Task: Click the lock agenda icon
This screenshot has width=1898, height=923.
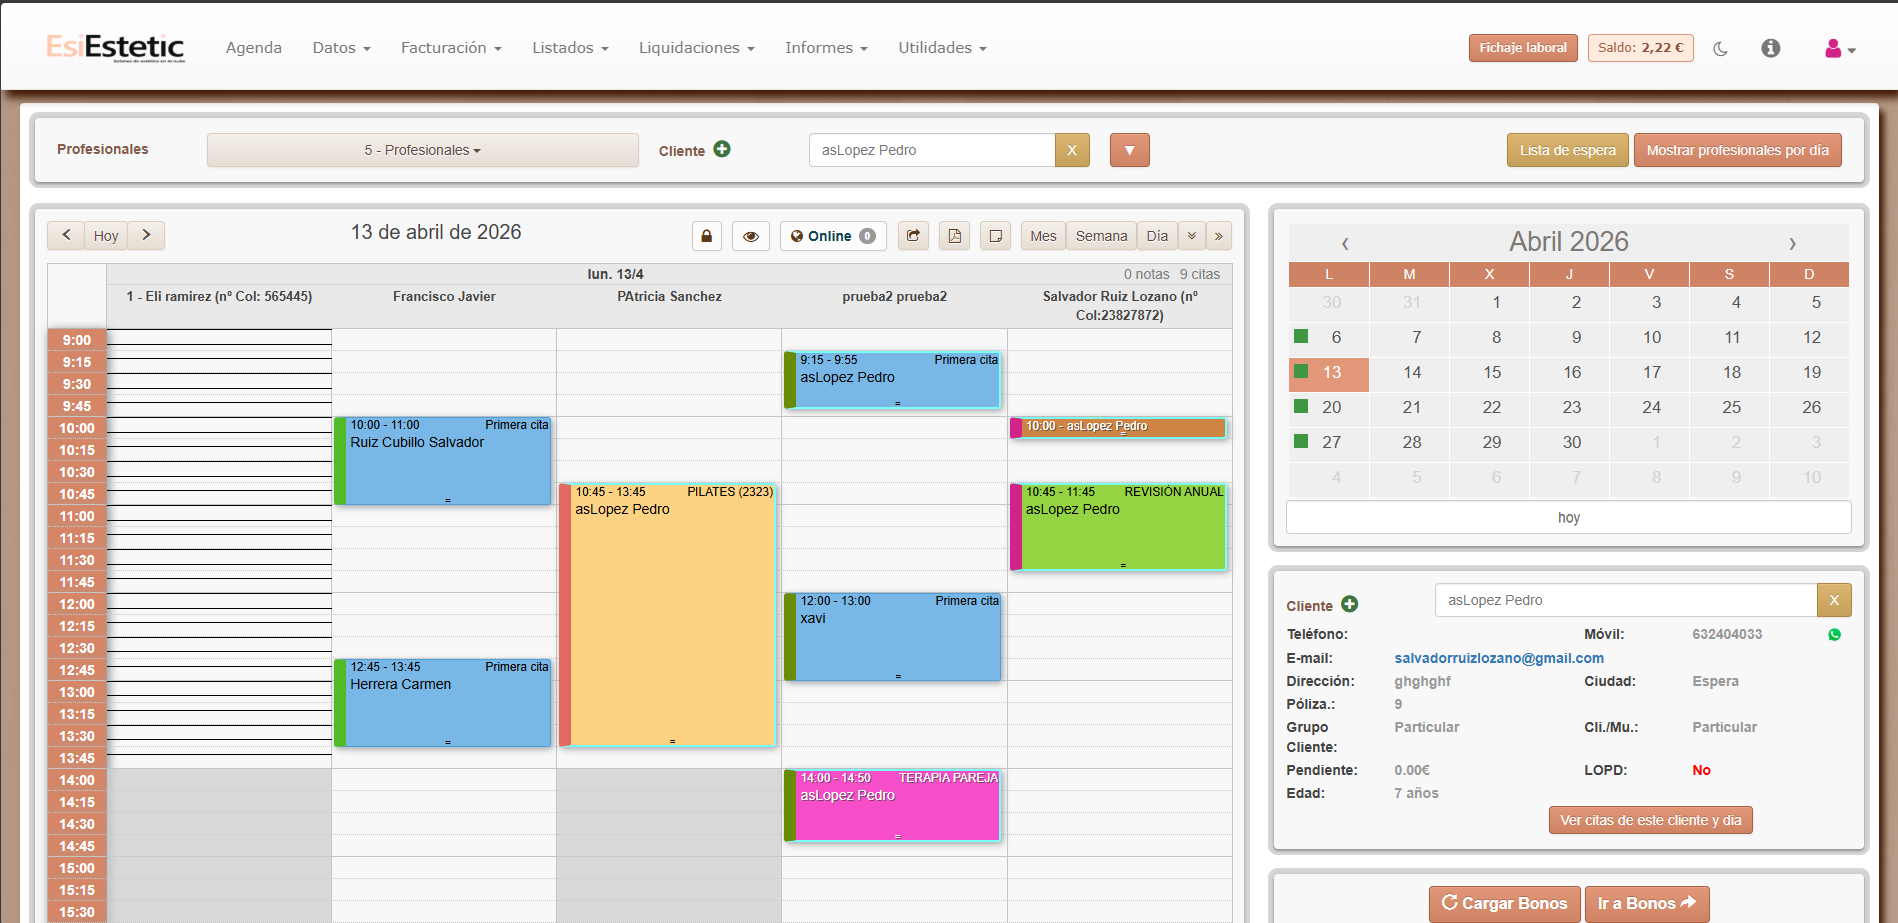Action: point(707,236)
